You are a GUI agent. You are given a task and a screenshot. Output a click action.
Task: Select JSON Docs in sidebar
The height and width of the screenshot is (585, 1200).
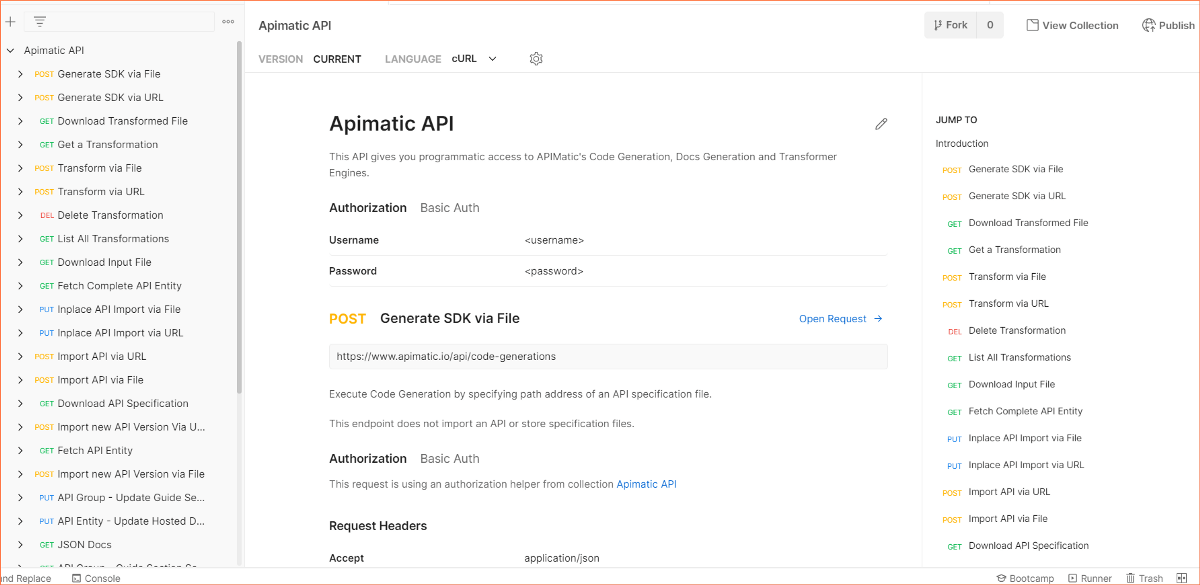pyautogui.click(x=85, y=545)
